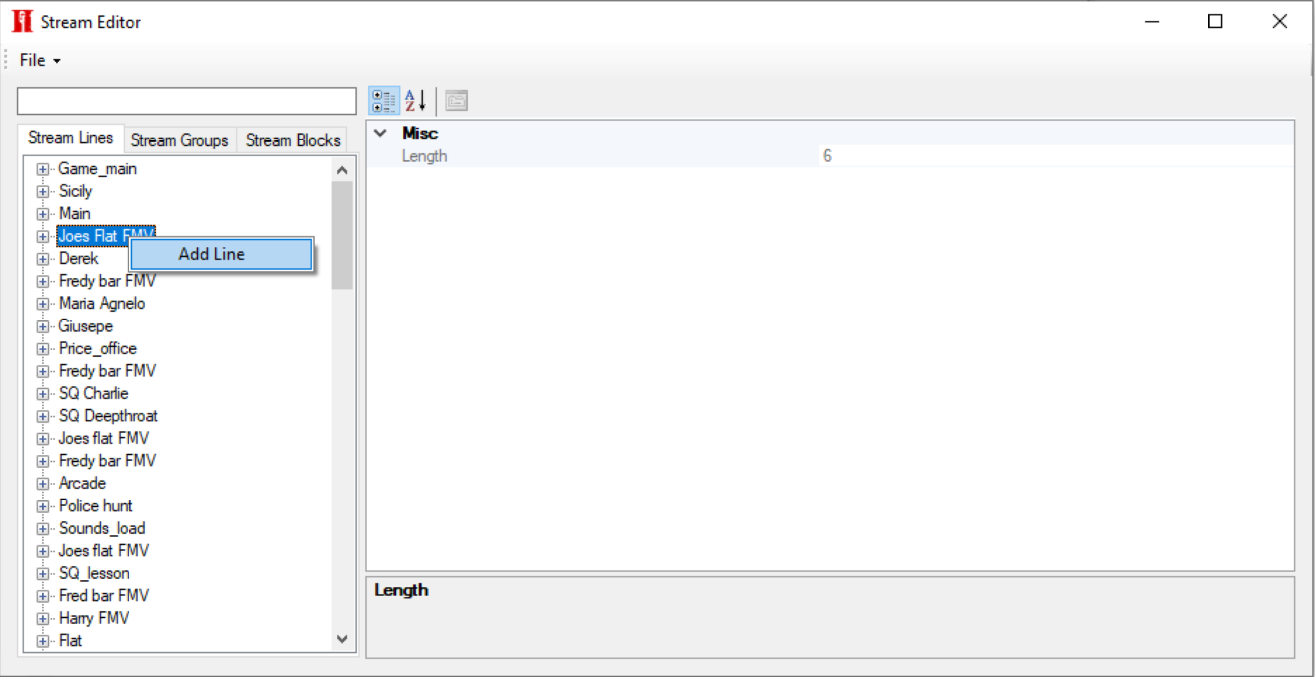The image size is (1315, 677).
Task: Expand the Sounds_load node
Action: 43,529
